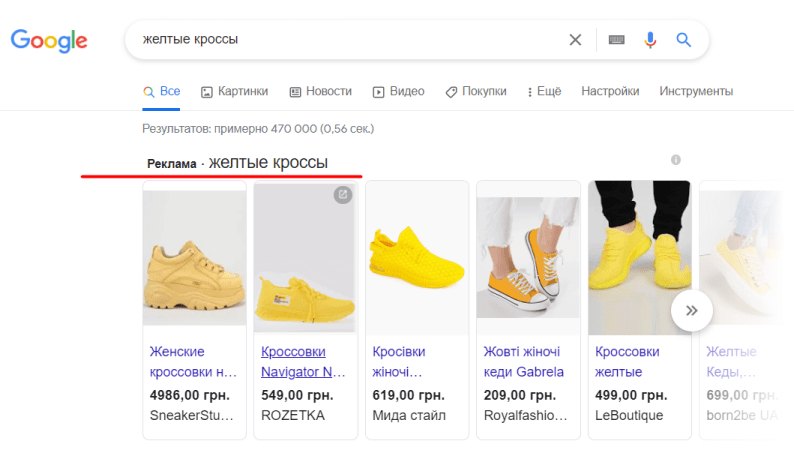Click the ad info icon
Screen dimensions: 794x459
pos(676,160)
